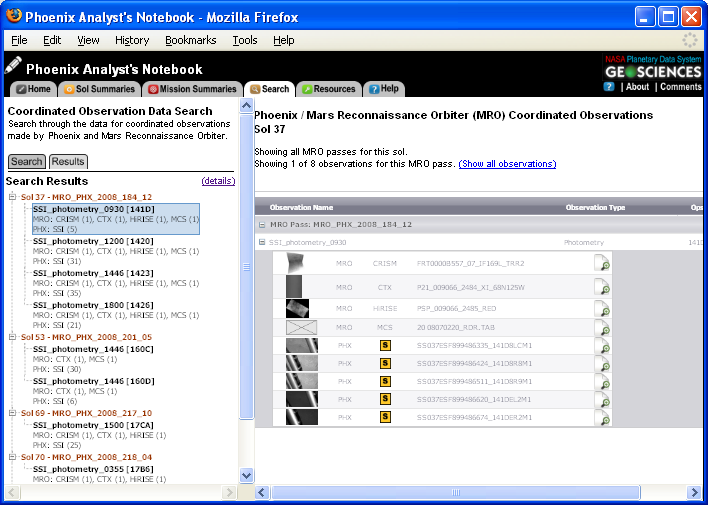The width and height of the screenshot is (708, 505).
Task: Collapse the Sol 53 tree node
Action: (13, 337)
